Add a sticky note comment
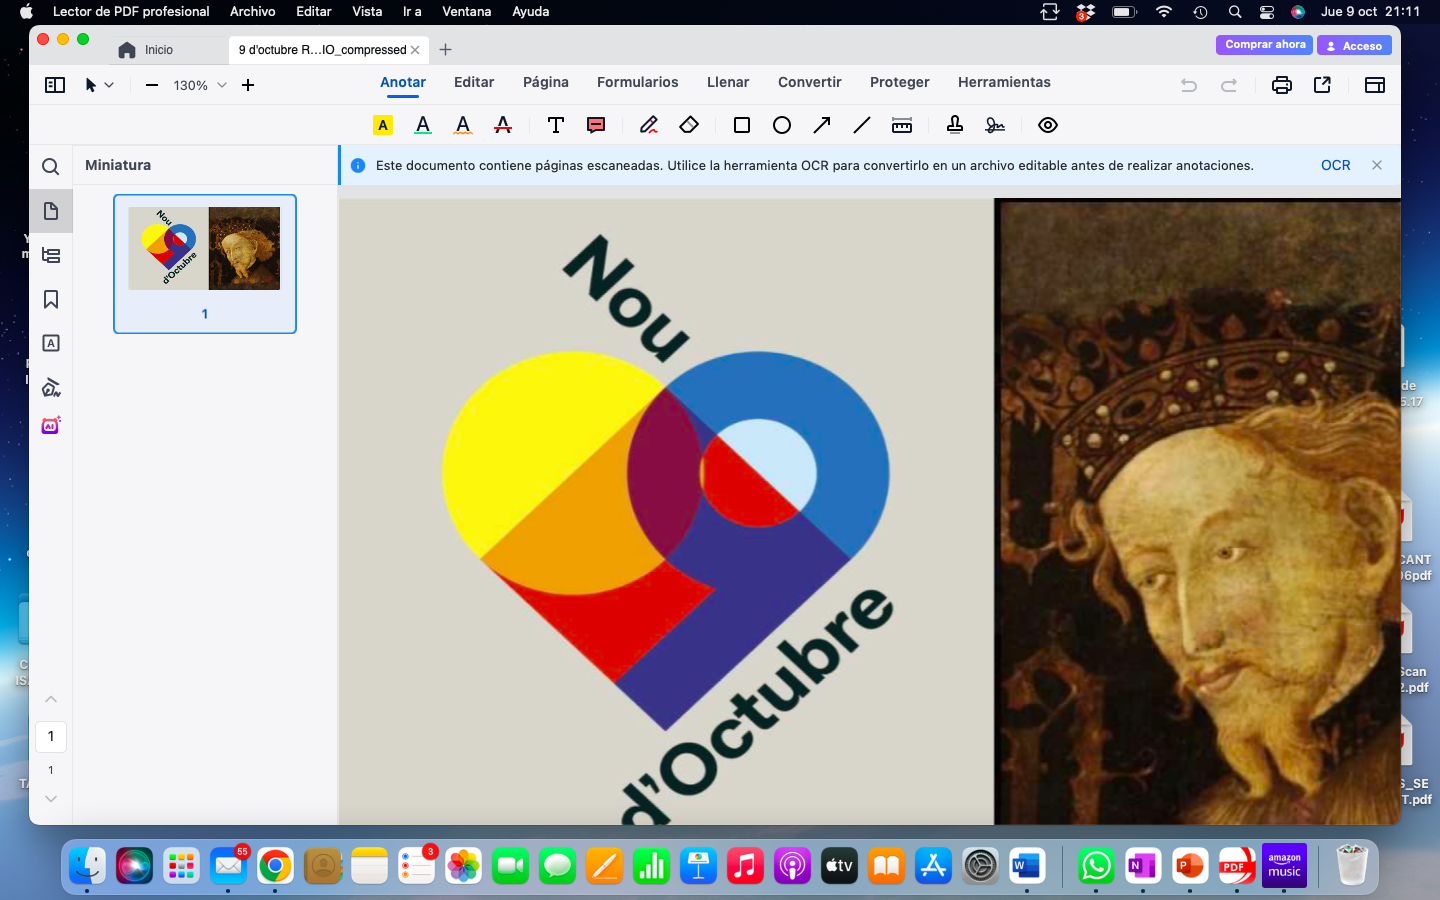Screen dimensions: 1440x900 (596, 125)
